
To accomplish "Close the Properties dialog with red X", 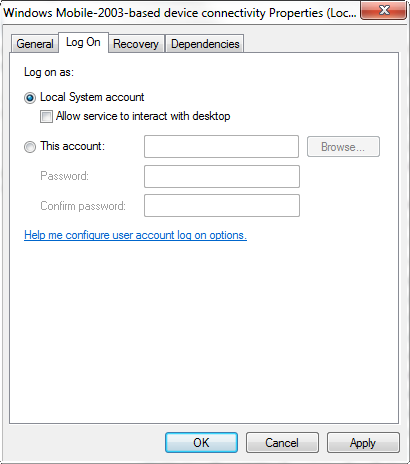I will (x=384, y=10).
